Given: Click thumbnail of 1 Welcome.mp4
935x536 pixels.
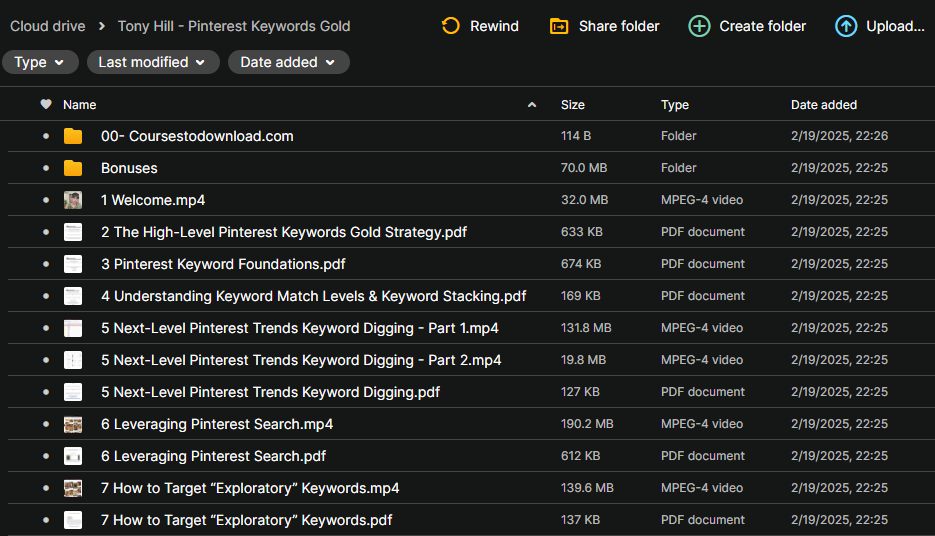Looking at the screenshot, I should pyautogui.click(x=73, y=200).
